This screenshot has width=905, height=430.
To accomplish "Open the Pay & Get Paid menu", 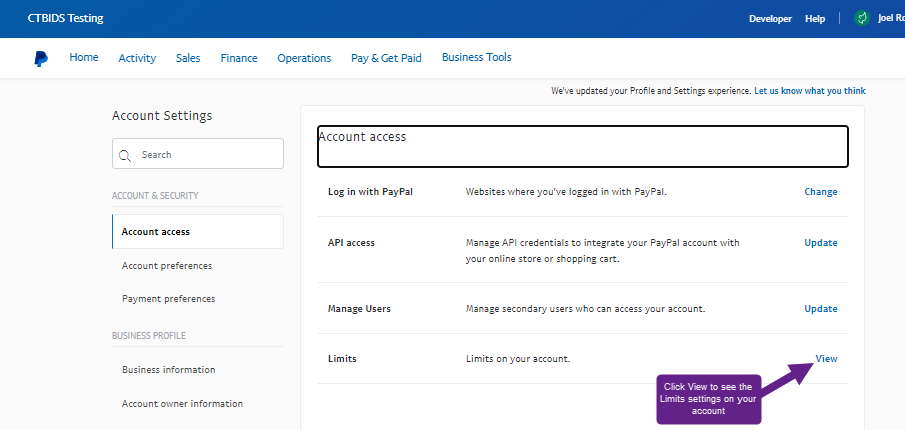I will point(386,58).
